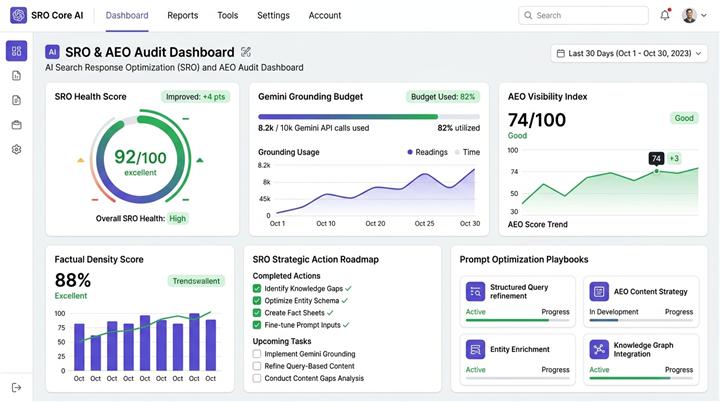Click the 88% factual density value
The height and width of the screenshot is (402, 720).
73,280
